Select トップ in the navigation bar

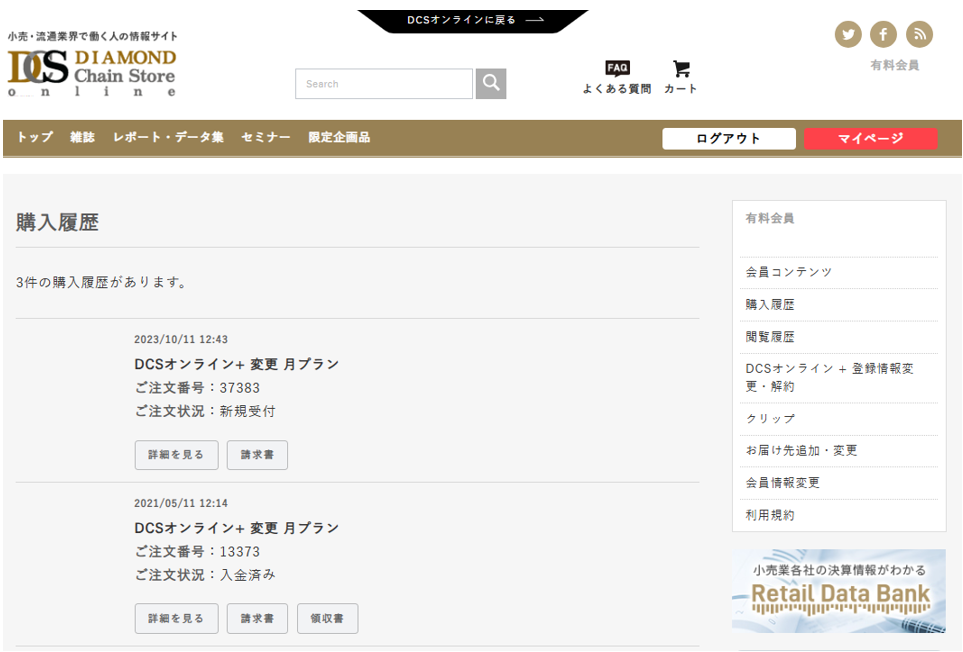point(35,138)
